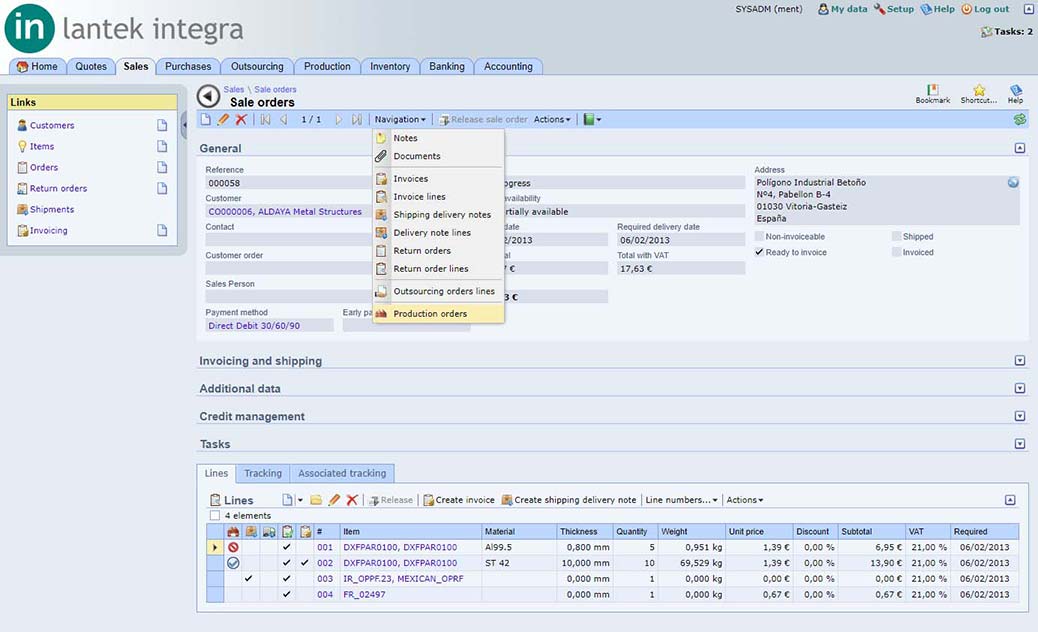Open the Shipments sidebar link

coord(52,209)
